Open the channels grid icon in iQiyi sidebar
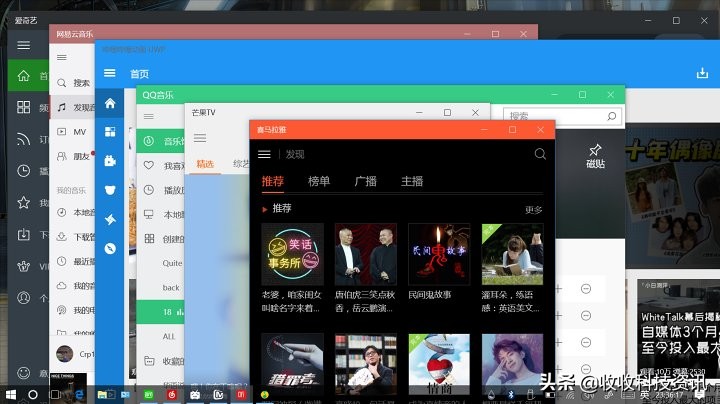Screen dimensions: 720x404 click(x=23, y=107)
